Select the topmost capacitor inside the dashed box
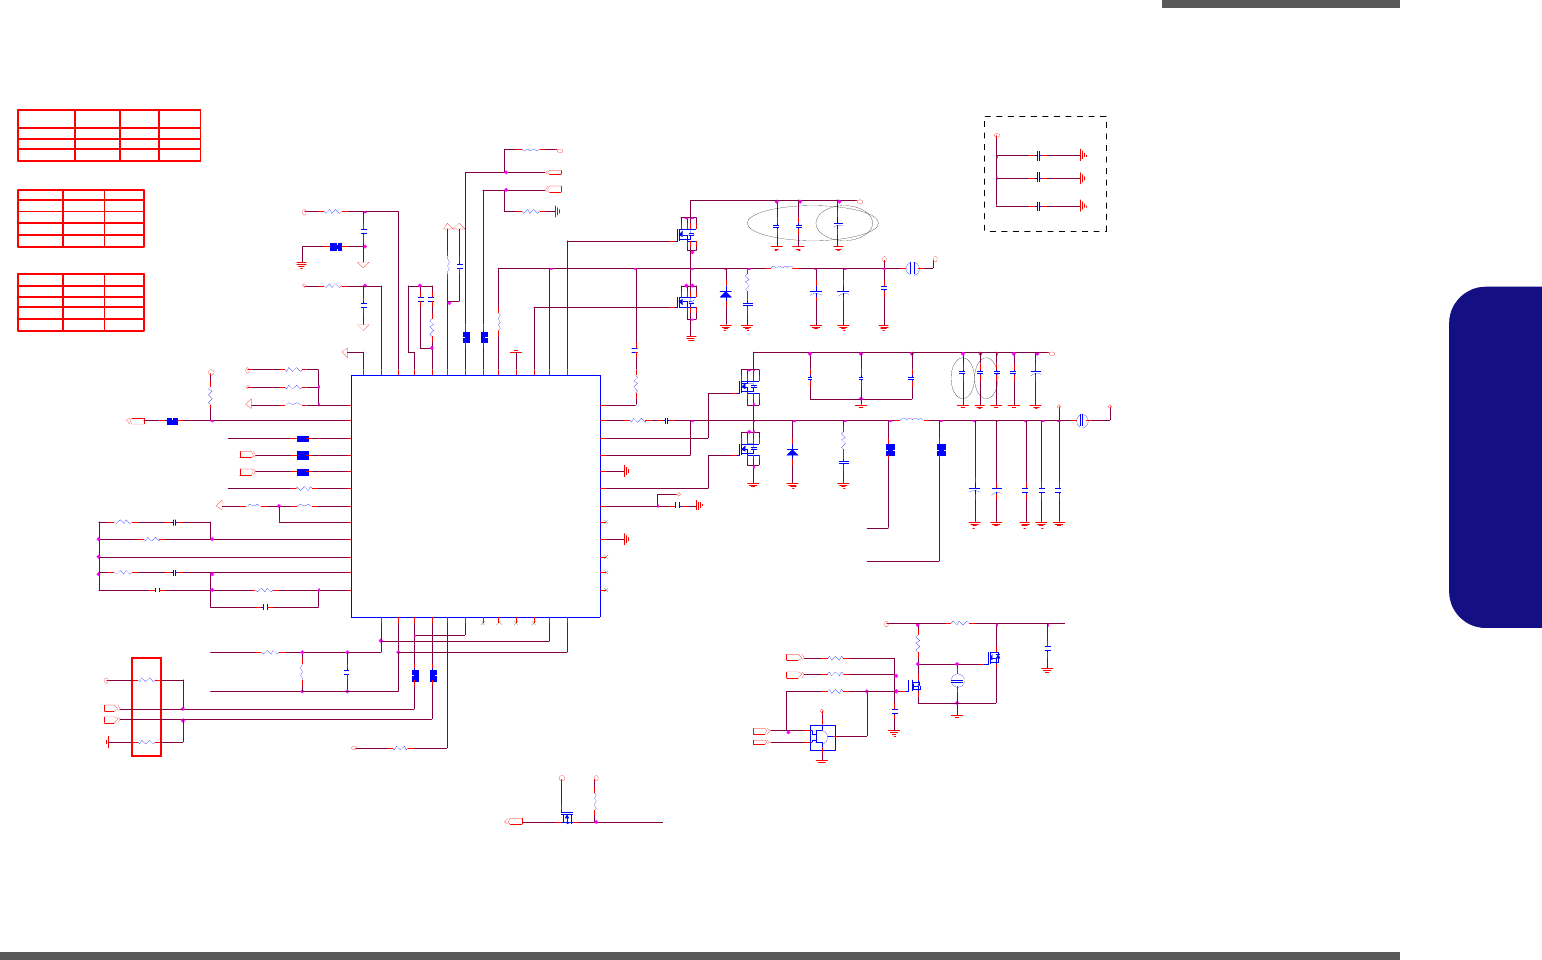Viewport: 1542px width, 960px height. pyautogui.click(x=1040, y=155)
